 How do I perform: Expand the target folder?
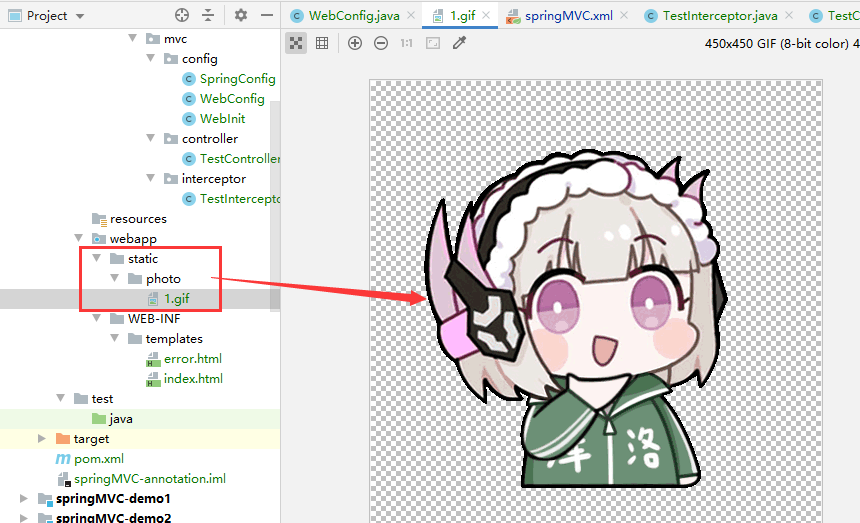(x=42, y=439)
